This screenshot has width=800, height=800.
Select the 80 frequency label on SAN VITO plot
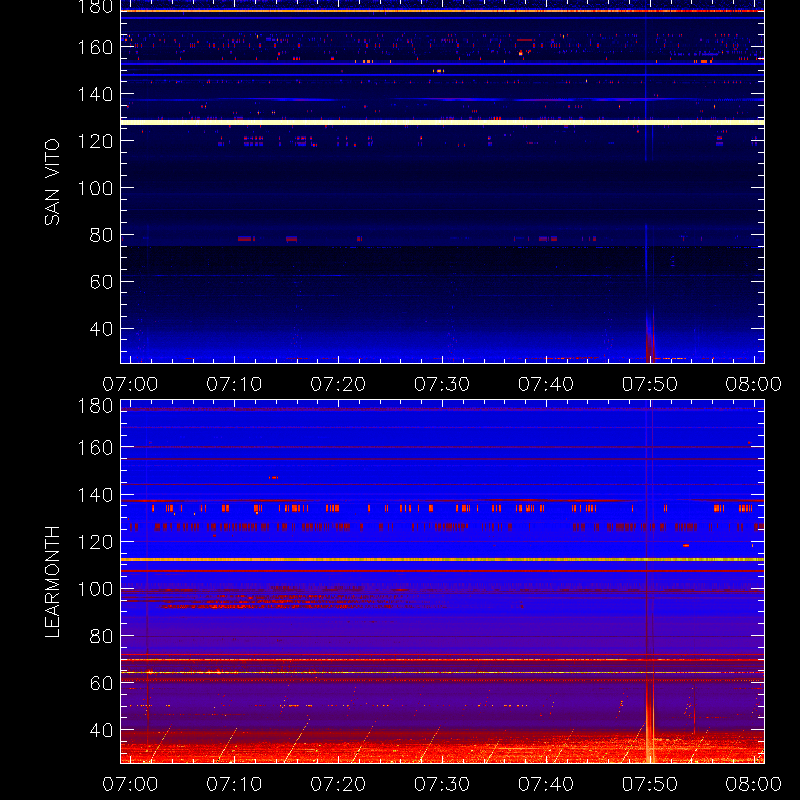101,235
